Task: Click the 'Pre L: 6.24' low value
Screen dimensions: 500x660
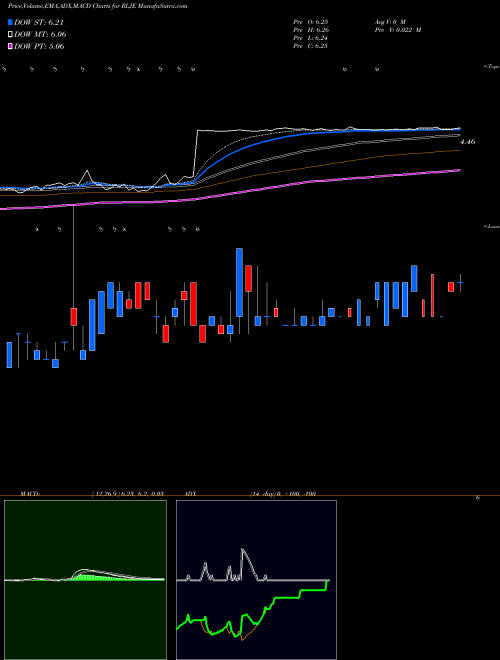Action: pos(311,38)
